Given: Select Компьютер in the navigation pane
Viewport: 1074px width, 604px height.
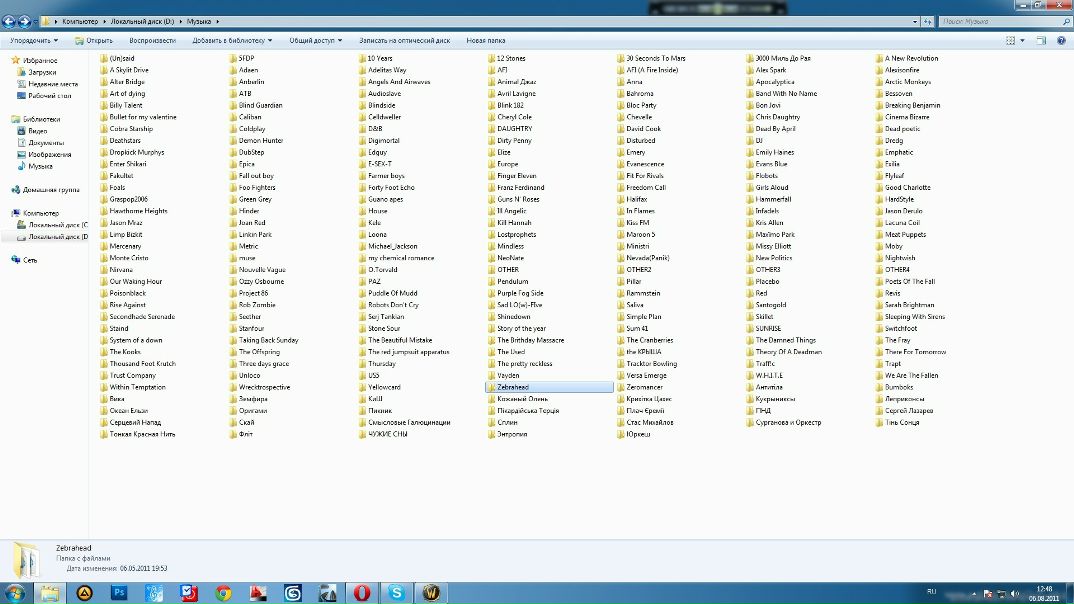Looking at the screenshot, I should pos(35,213).
